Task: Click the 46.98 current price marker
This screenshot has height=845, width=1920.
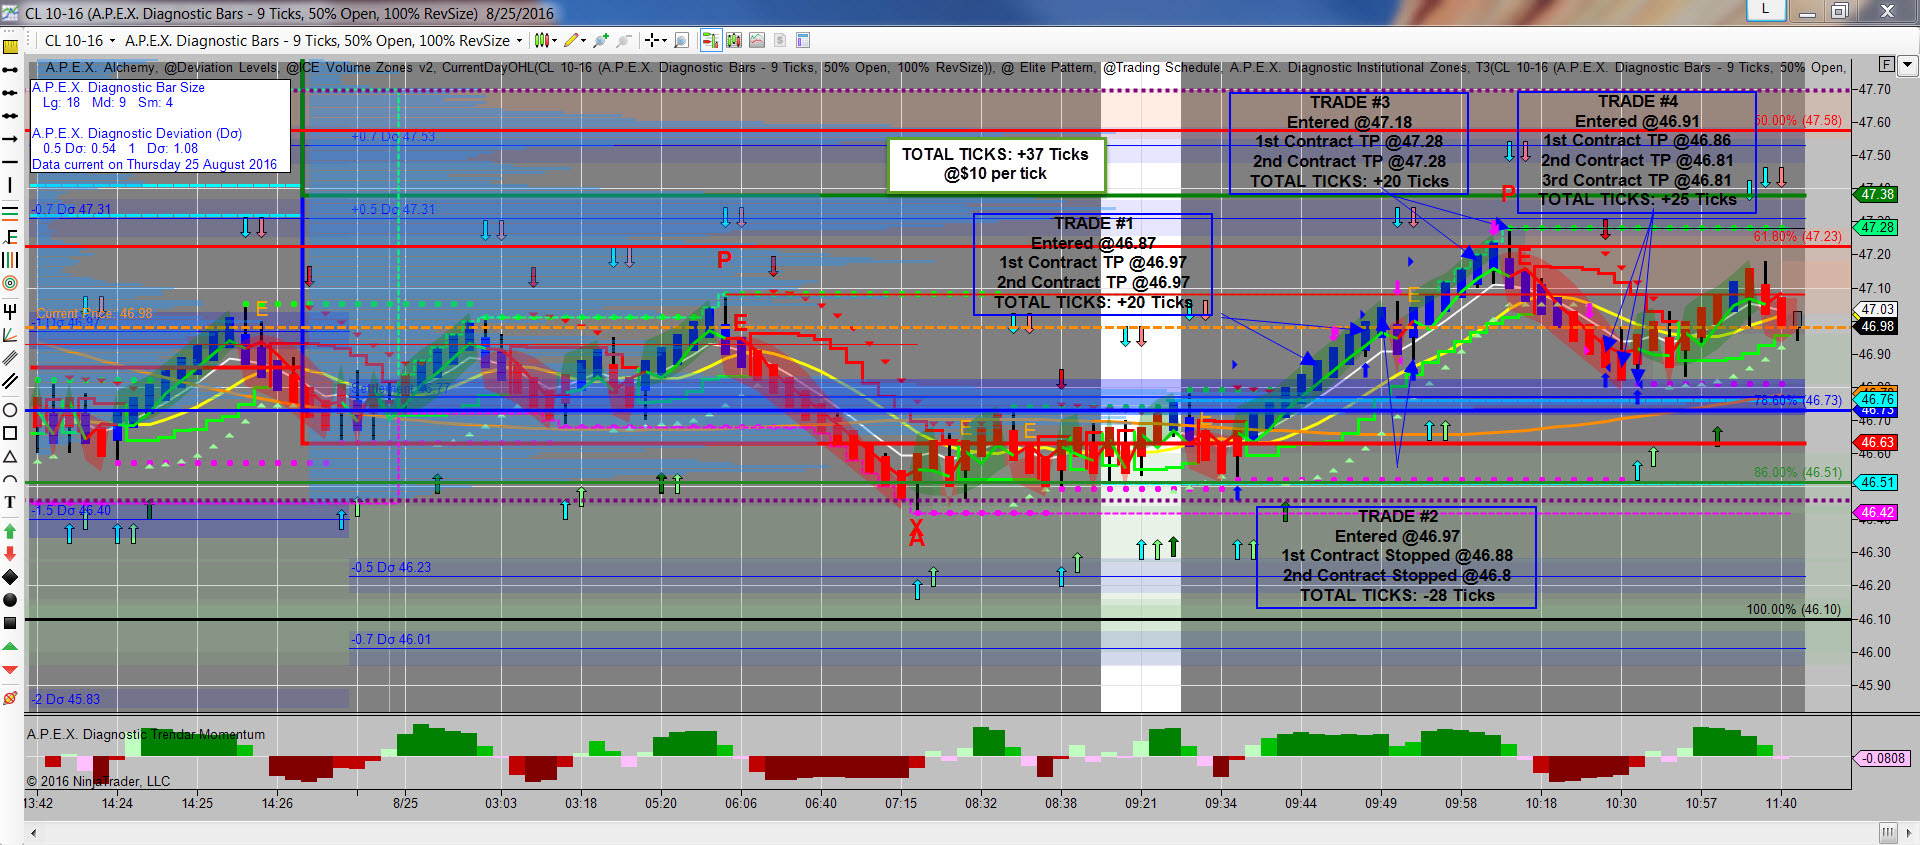Action: coord(1877,326)
